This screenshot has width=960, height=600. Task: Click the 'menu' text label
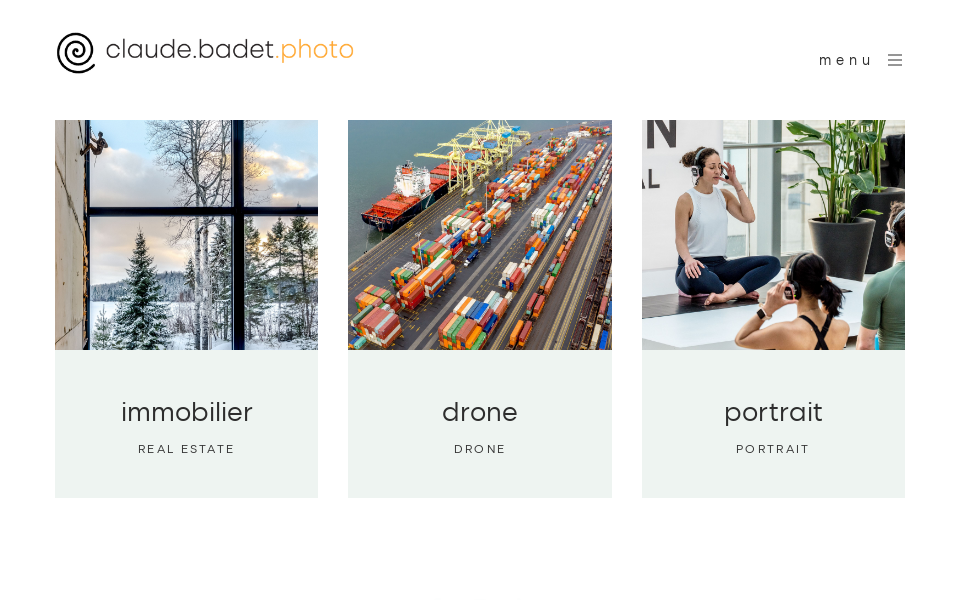845,60
